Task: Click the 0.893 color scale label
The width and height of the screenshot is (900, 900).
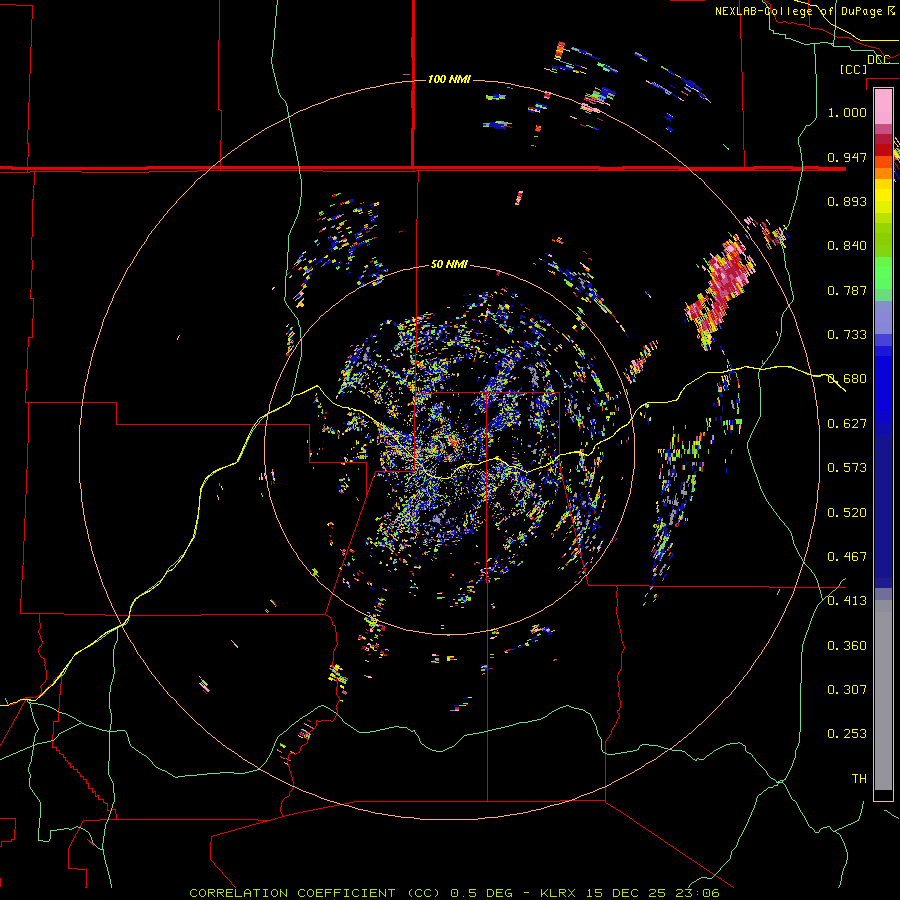Action: tap(847, 201)
